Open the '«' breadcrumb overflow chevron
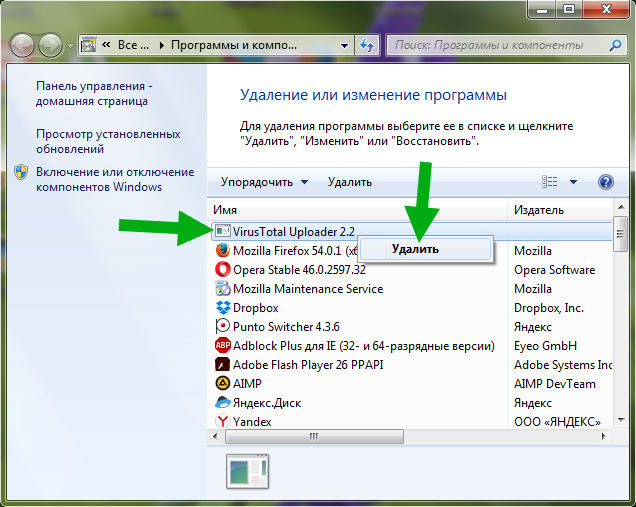The height and width of the screenshot is (507, 636). tap(106, 45)
